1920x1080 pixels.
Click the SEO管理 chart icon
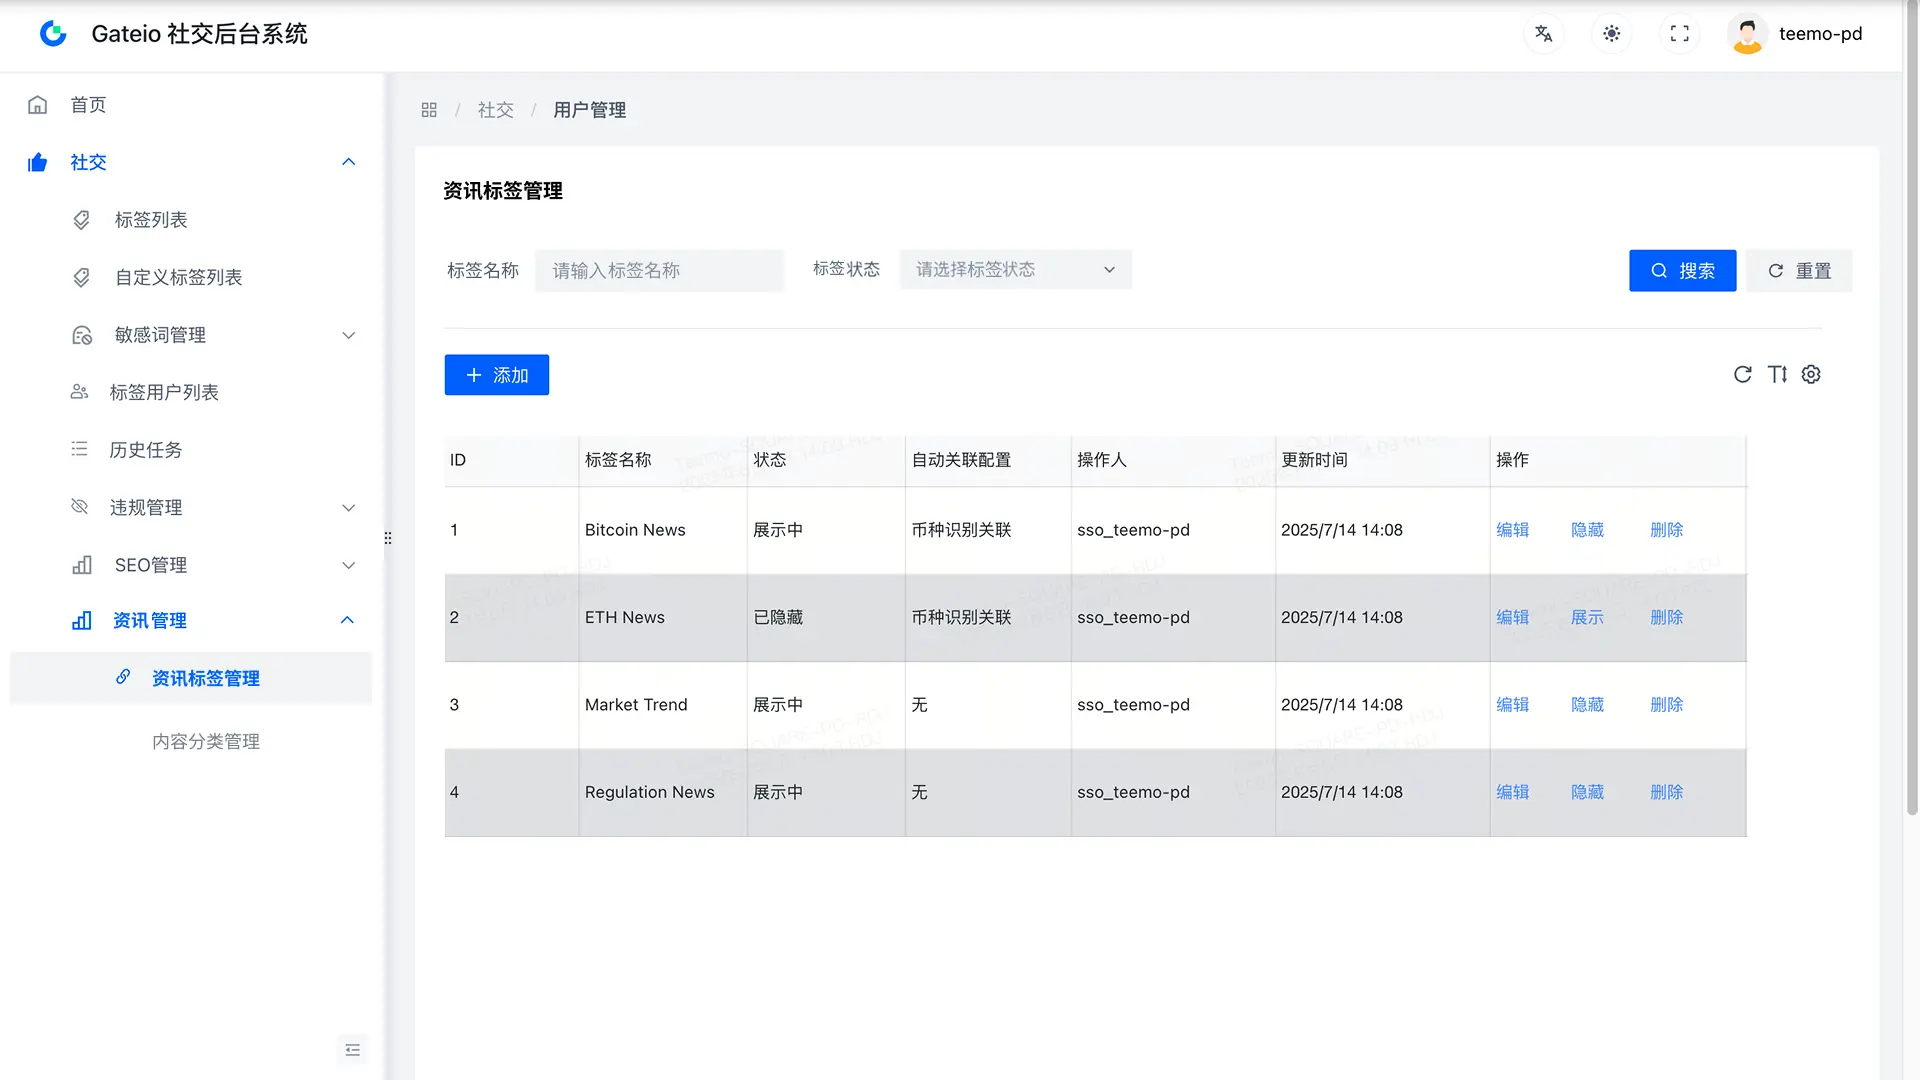tap(82, 565)
